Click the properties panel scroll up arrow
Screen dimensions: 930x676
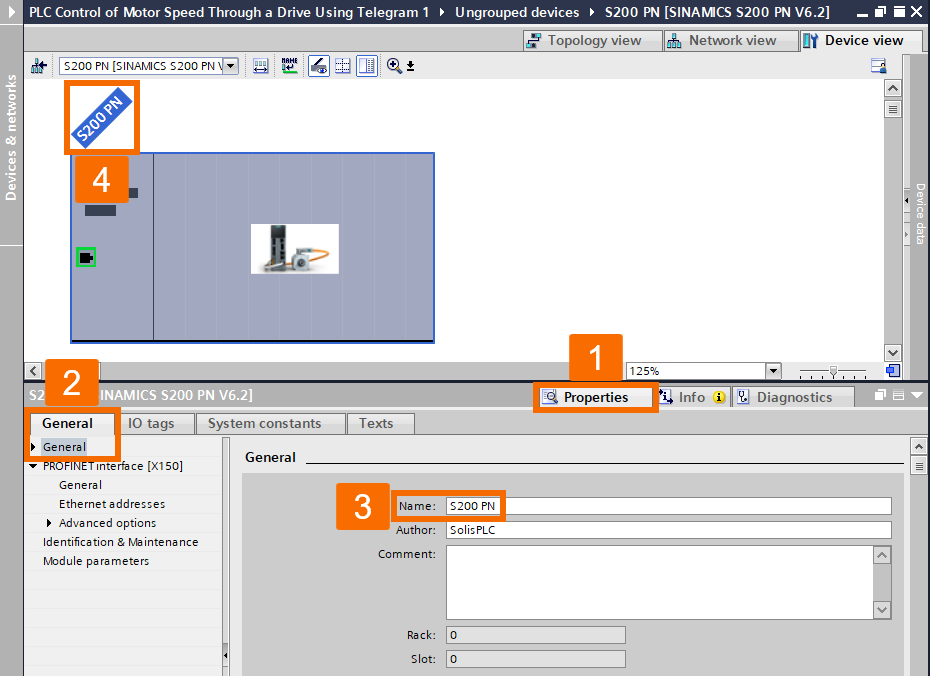[x=919, y=446]
